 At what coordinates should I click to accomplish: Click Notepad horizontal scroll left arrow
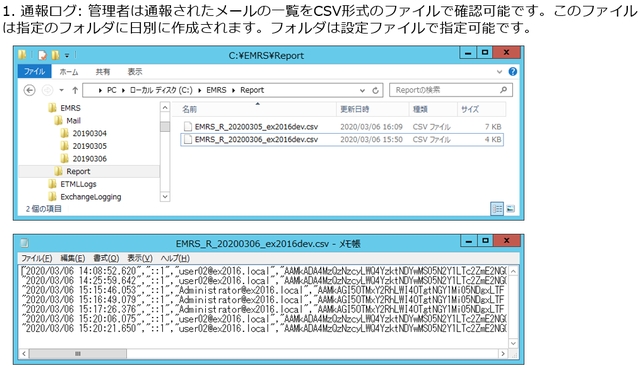[24, 354]
